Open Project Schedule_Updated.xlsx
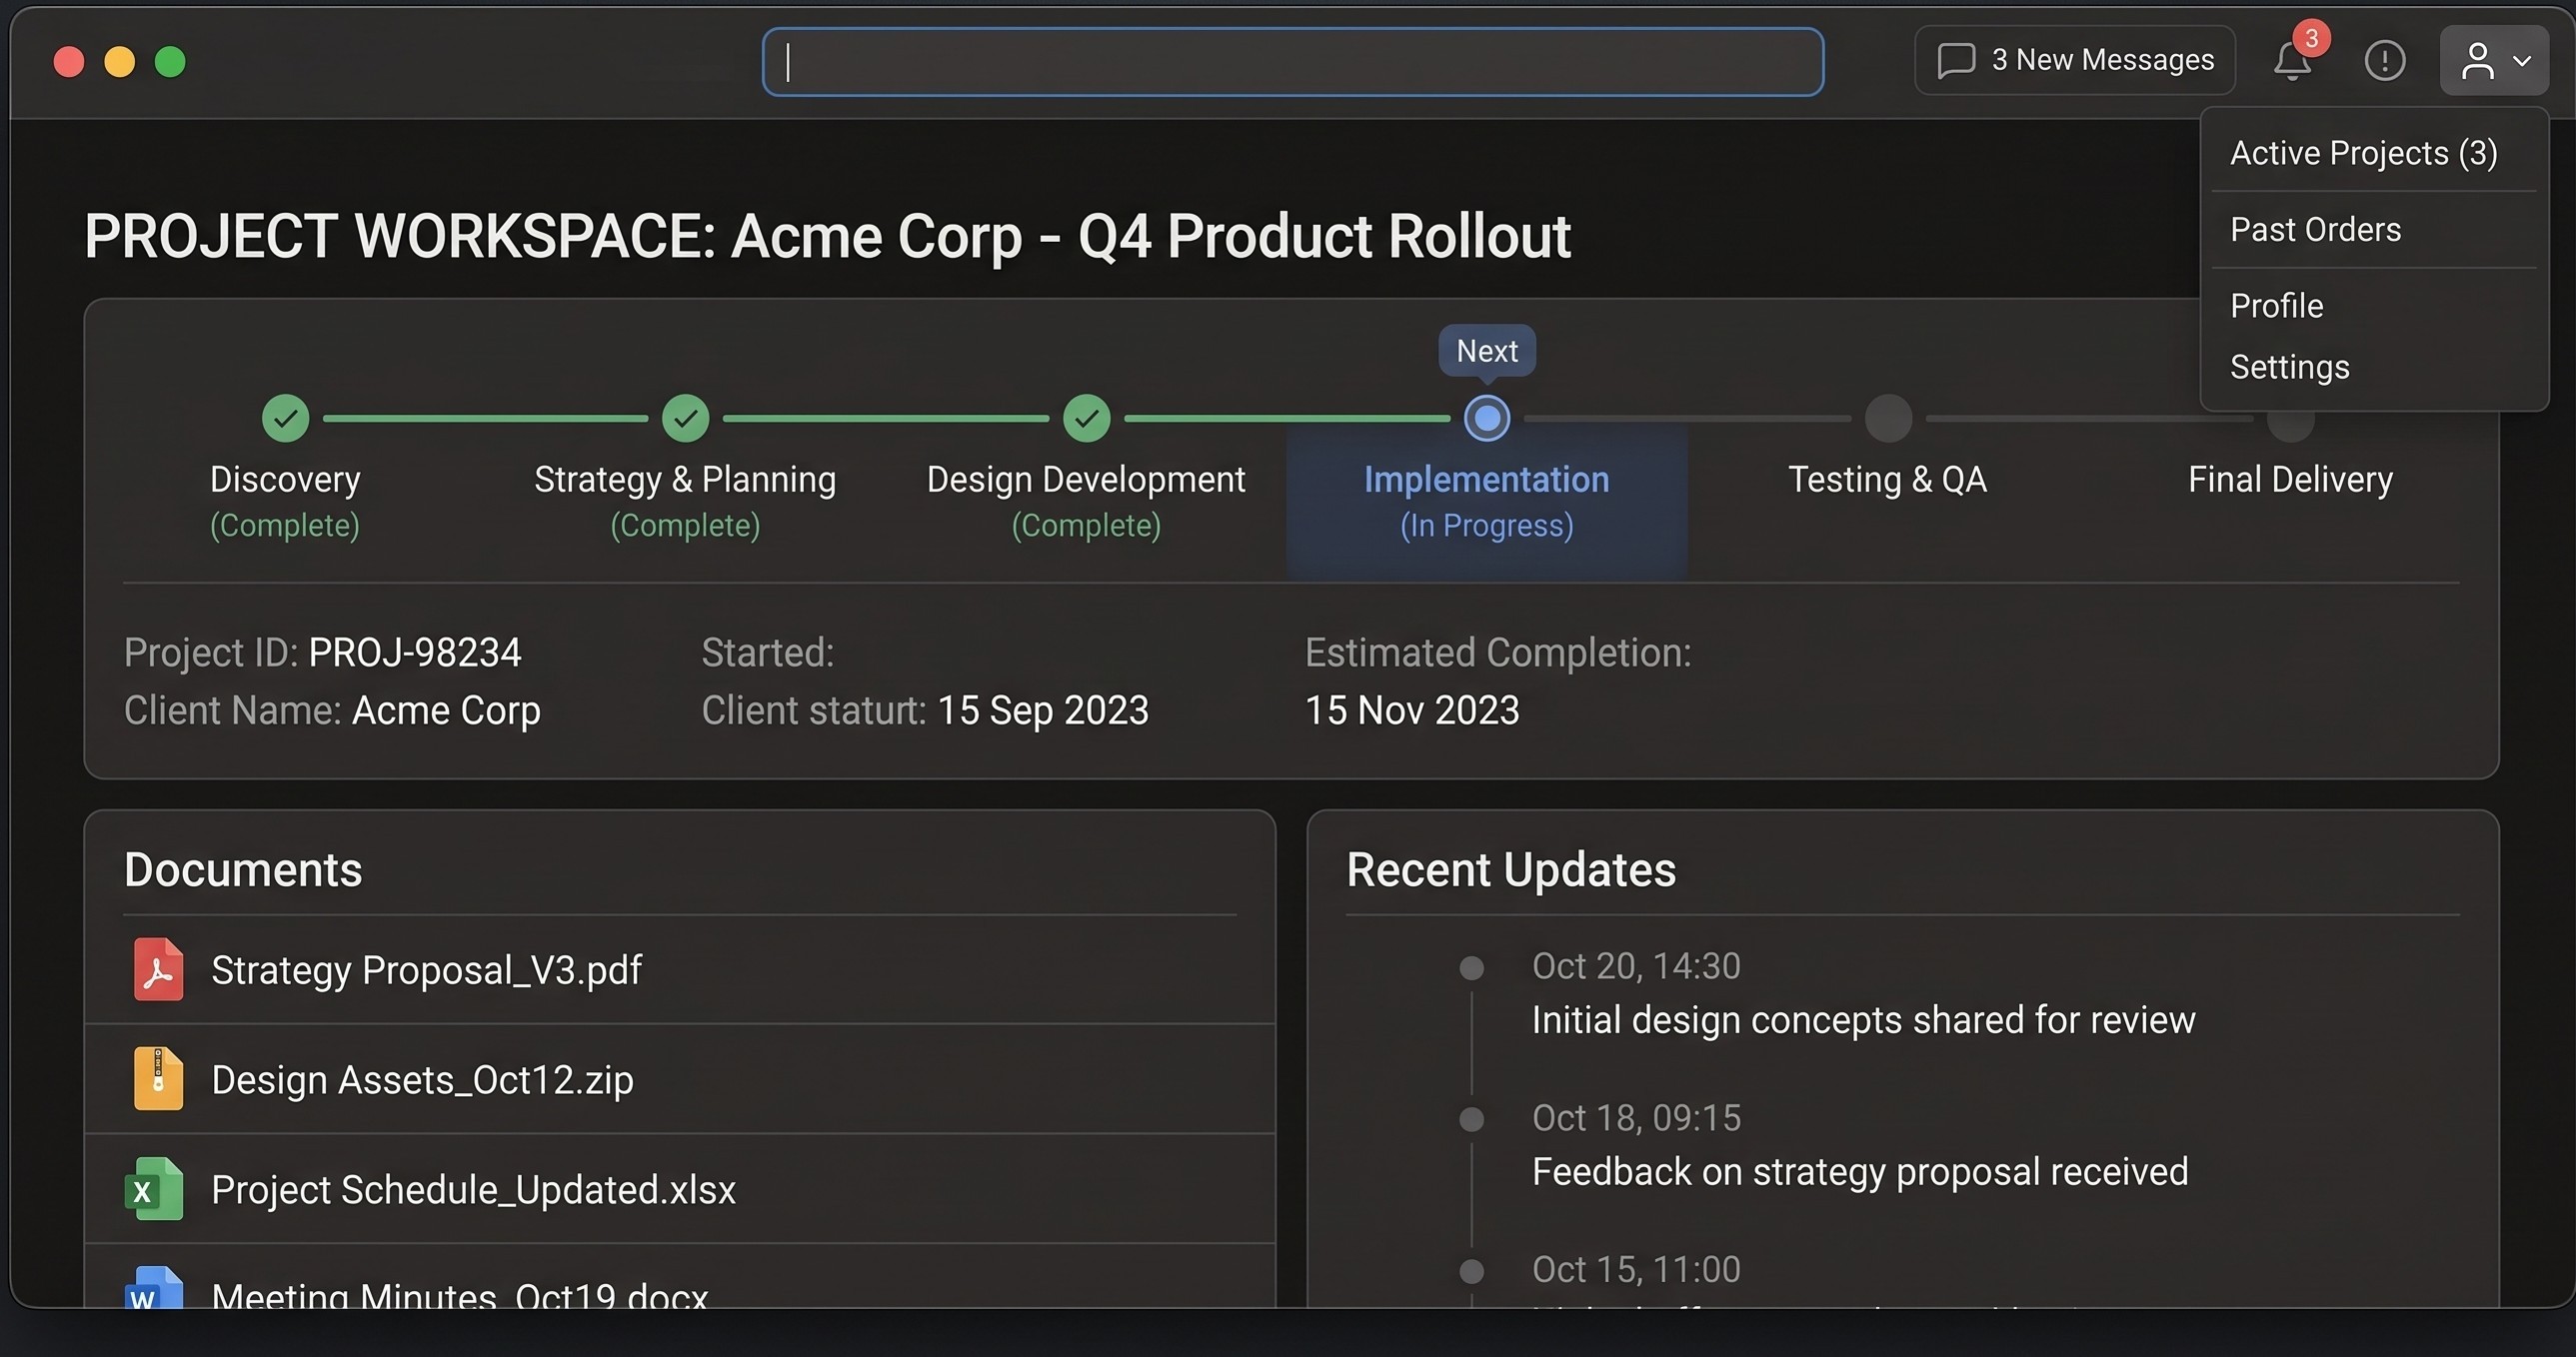Image resolution: width=2576 pixels, height=1357 pixels. pos(473,1190)
